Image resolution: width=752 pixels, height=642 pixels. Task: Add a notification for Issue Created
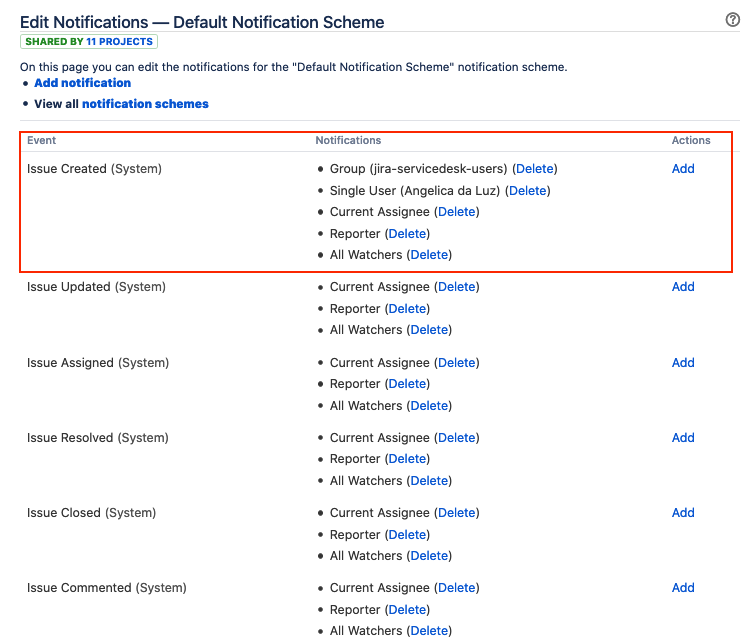(x=683, y=169)
